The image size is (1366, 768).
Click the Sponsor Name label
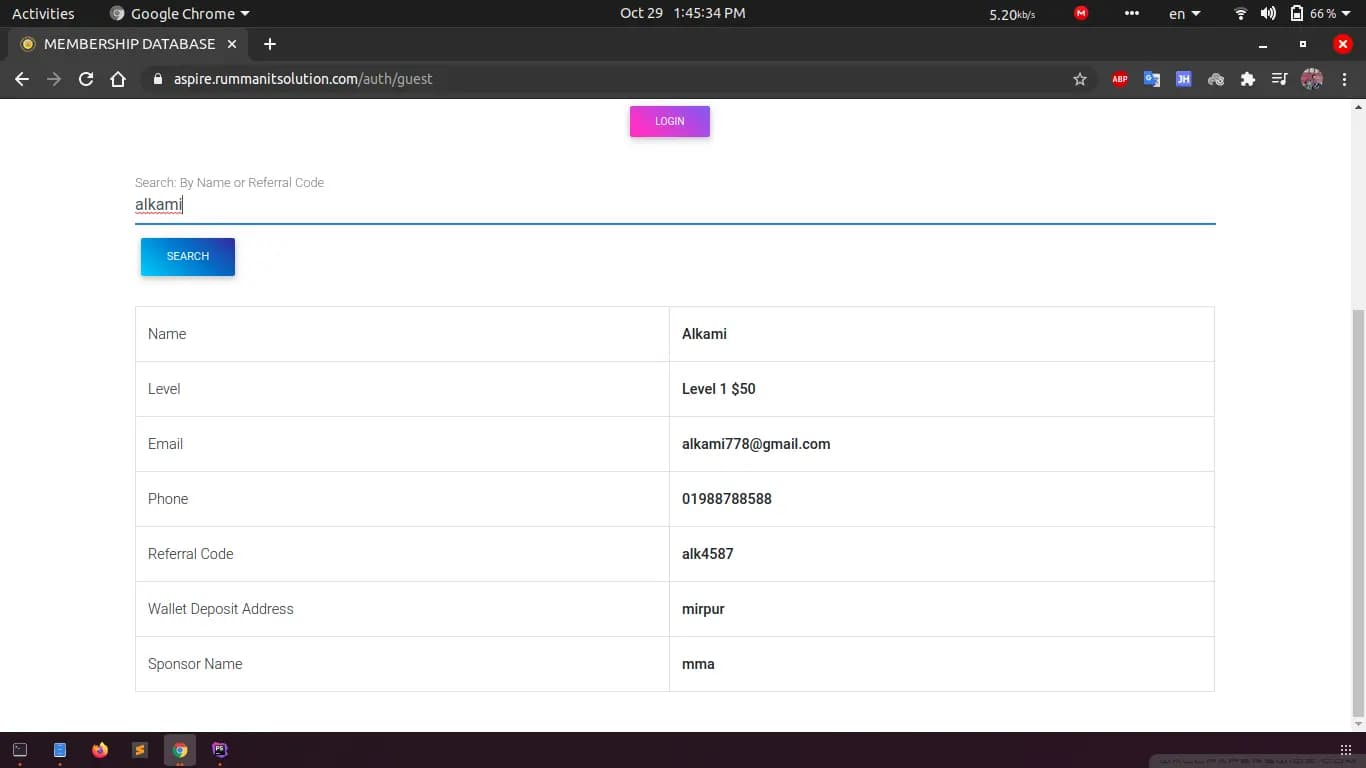(x=195, y=664)
